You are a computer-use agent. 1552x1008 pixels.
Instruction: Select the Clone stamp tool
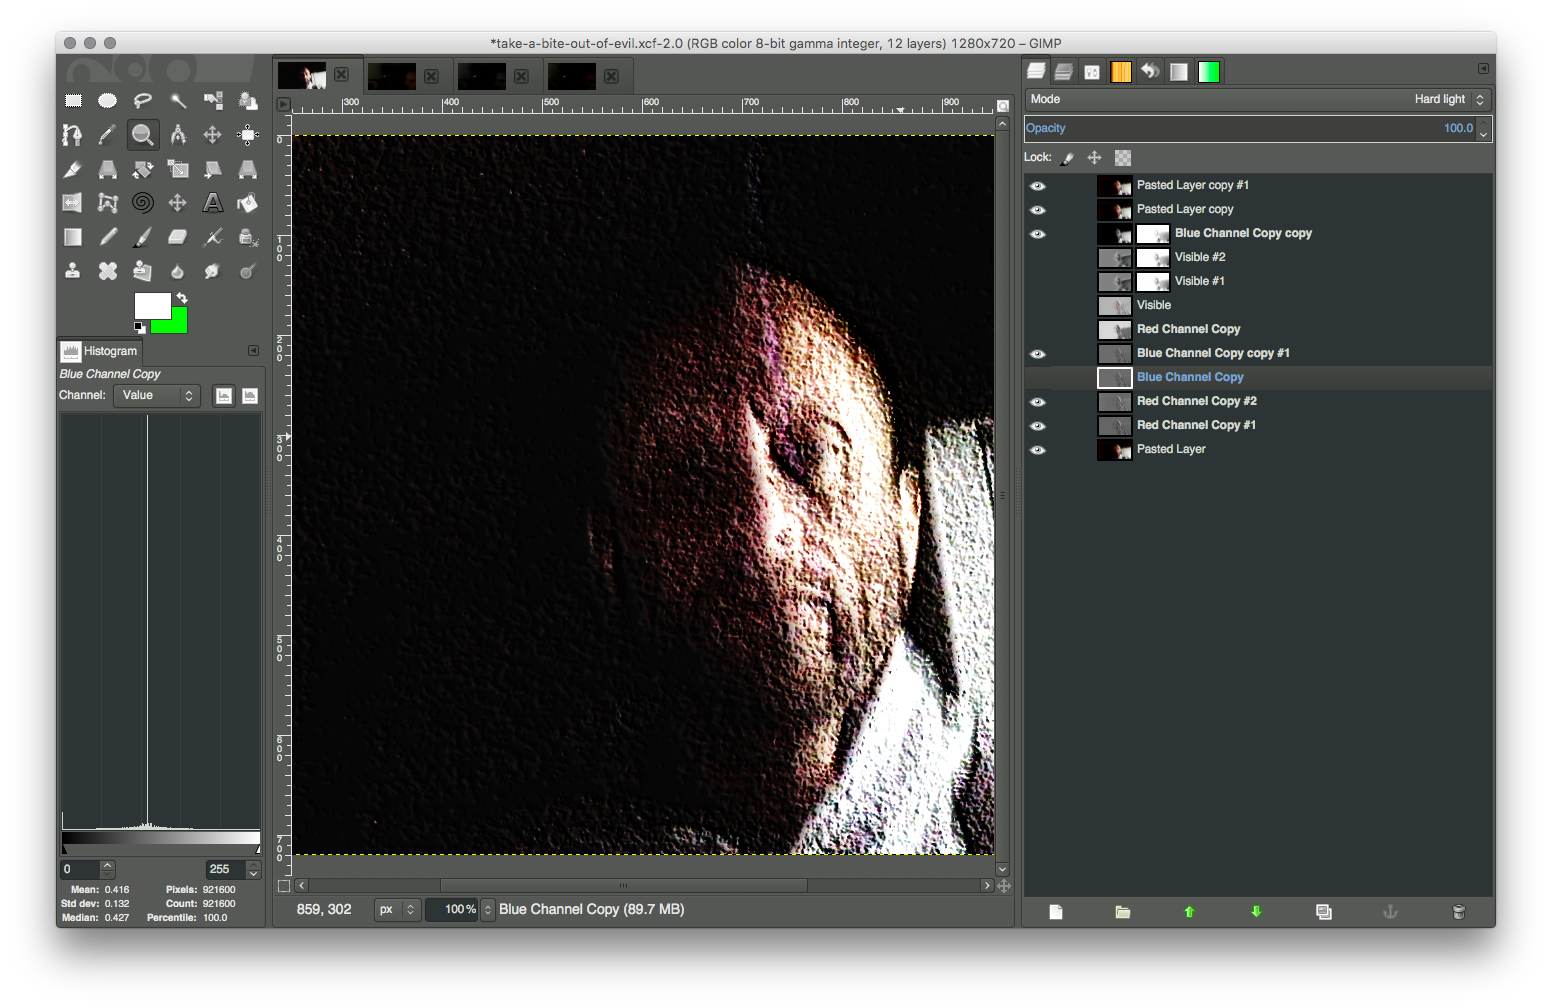point(73,271)
